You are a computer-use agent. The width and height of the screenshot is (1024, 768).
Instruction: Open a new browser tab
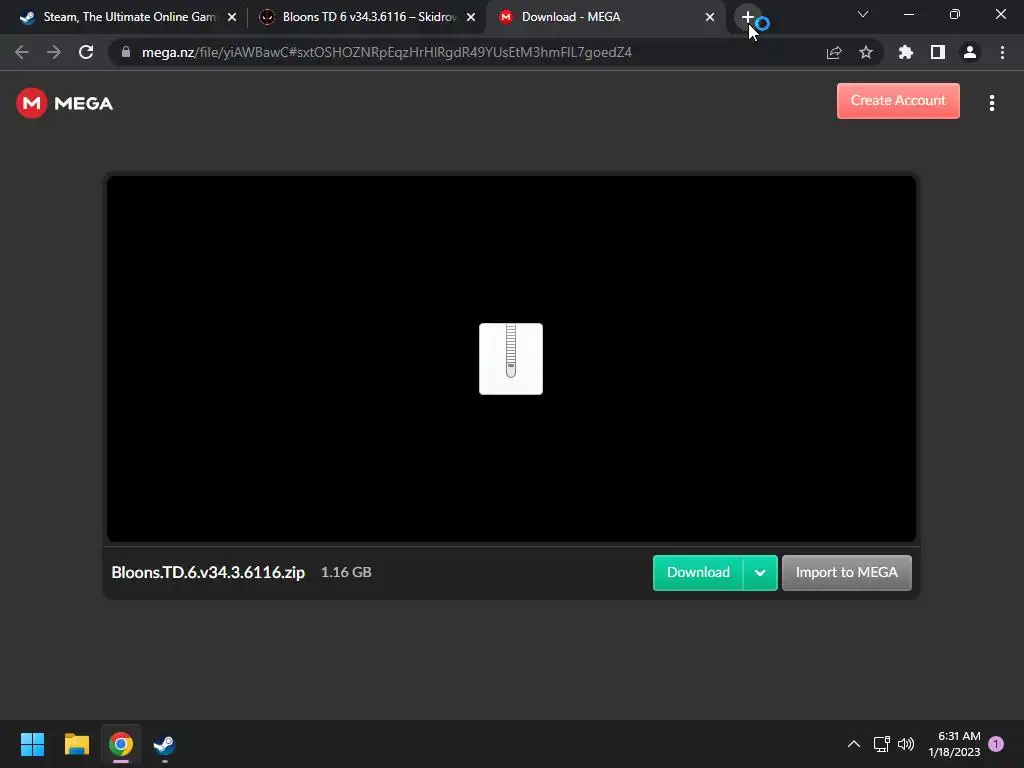point(748,17)
